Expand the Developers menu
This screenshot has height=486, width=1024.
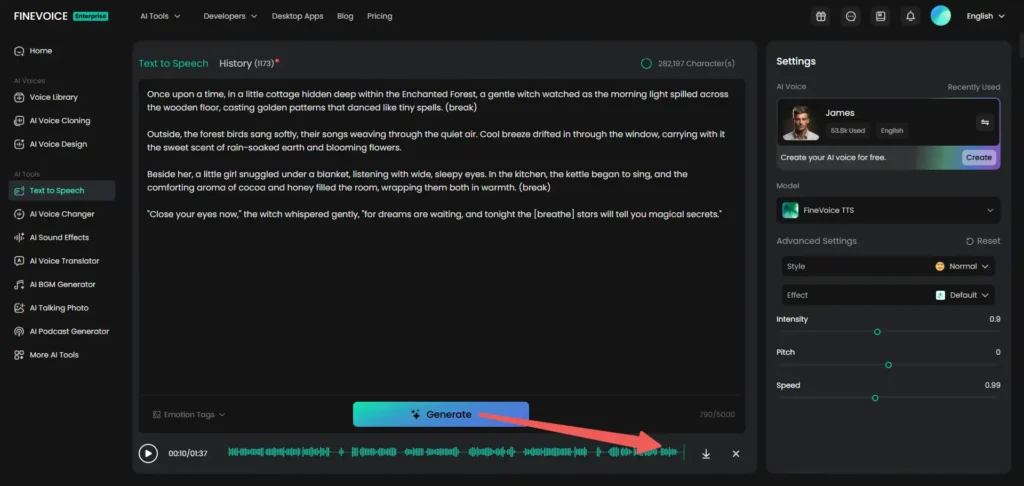[x=230, y=16]
